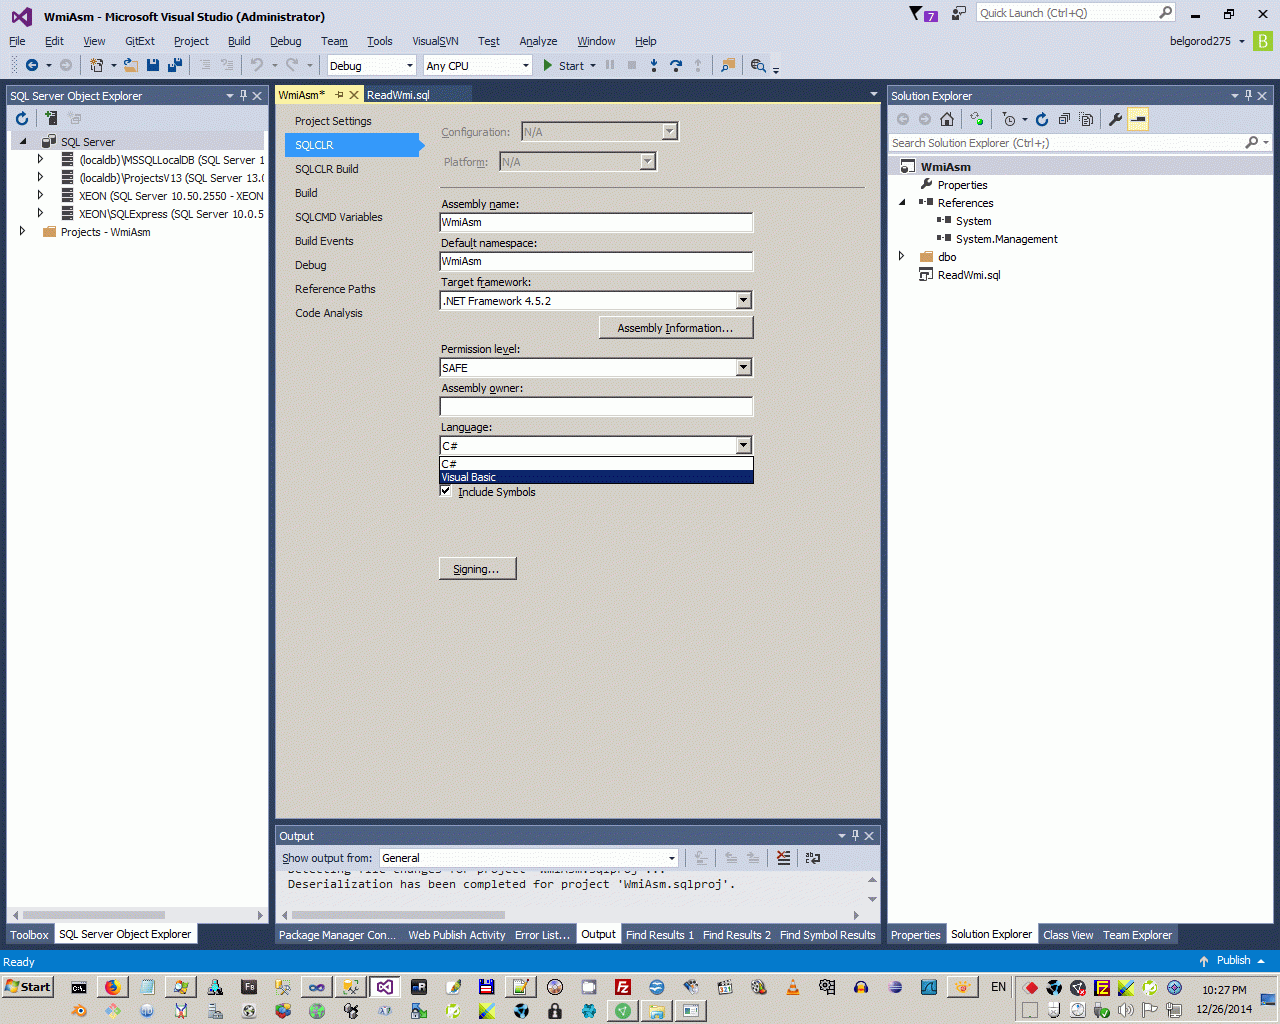Click the Publish button in the status bar

click(x=1233, y=960)
